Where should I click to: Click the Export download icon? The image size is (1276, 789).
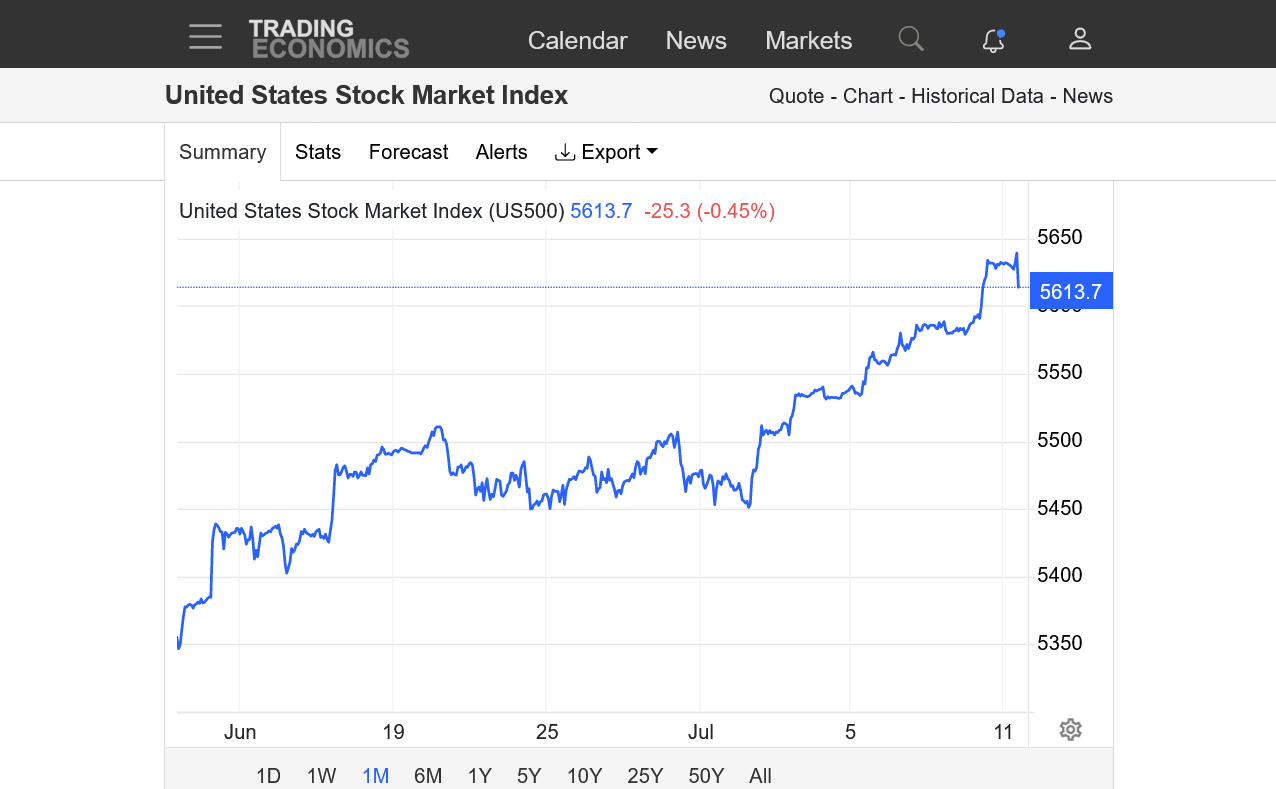click(565, 152)
